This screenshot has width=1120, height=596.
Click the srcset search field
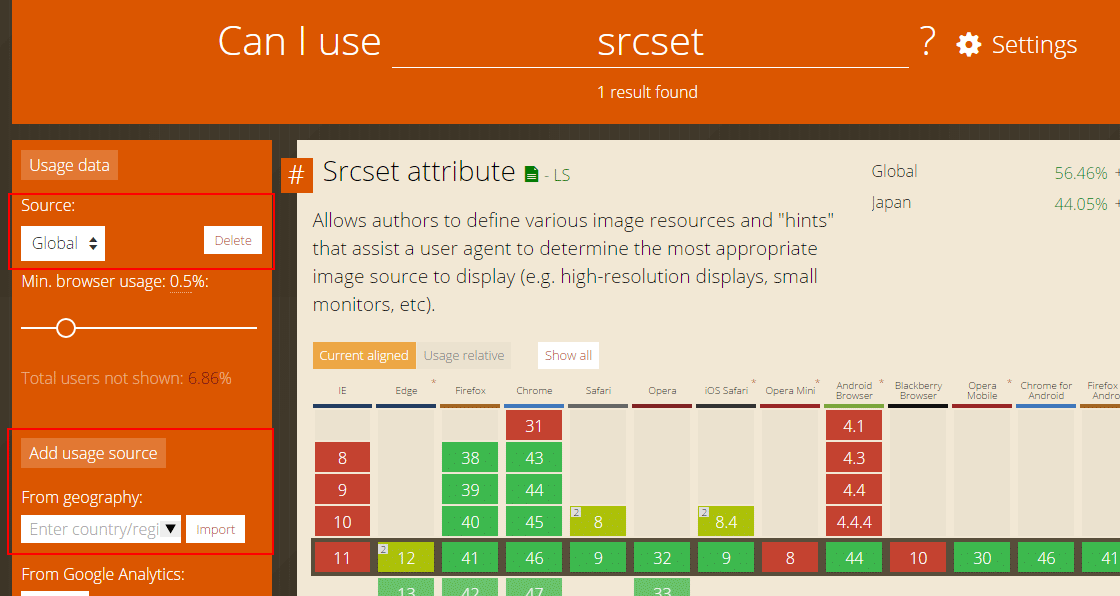[x=650, y=41]
